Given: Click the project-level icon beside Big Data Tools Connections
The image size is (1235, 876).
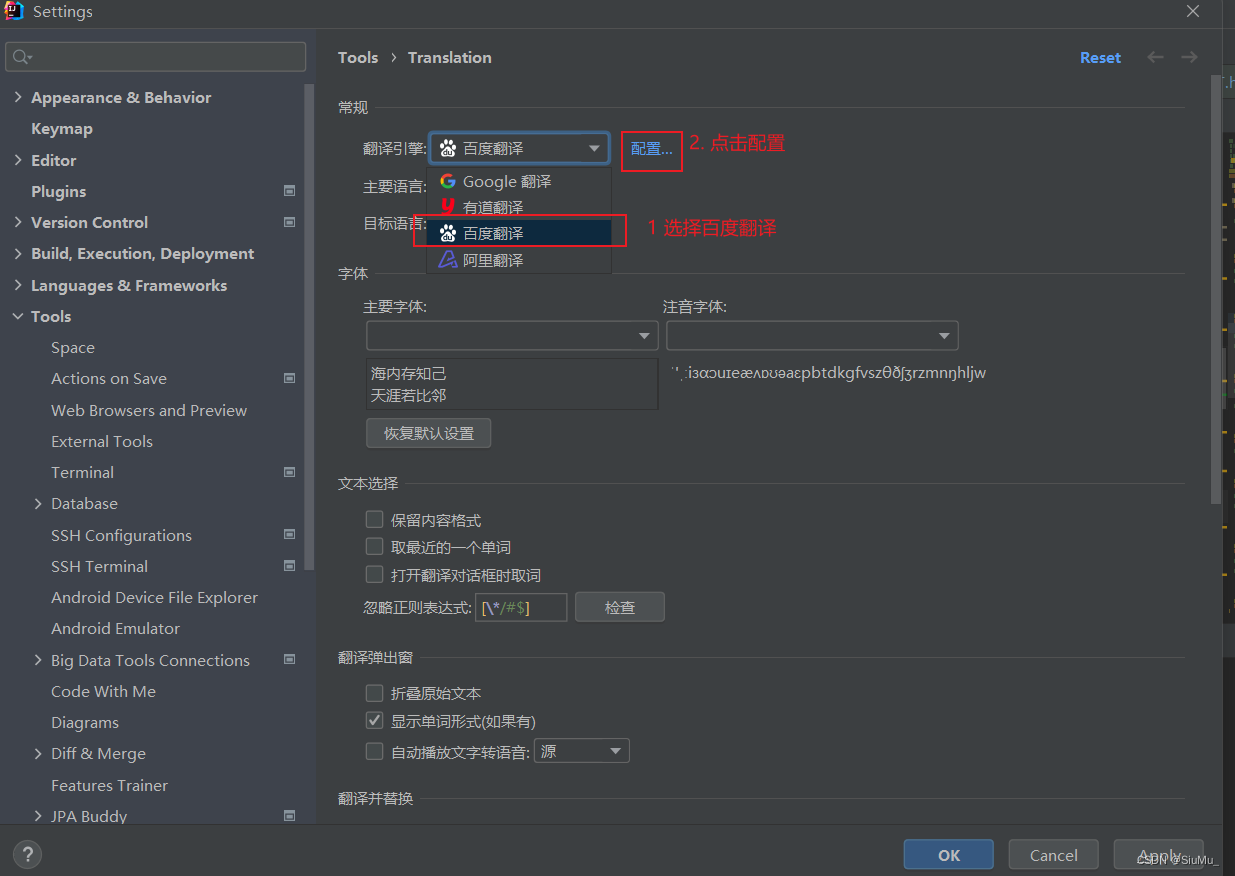Looking at the screenshot, I should 290,660.
